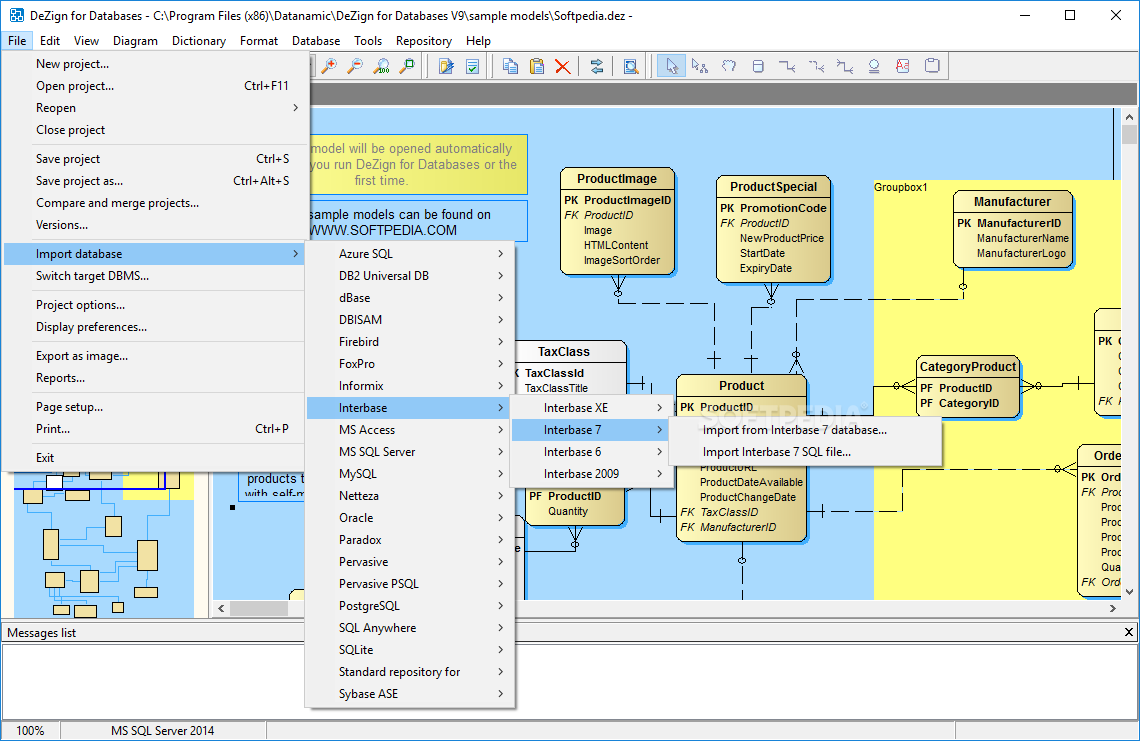This screenshot has height=741, width=1140.
Task: Open Export as image option
Action: coord(154,356)
